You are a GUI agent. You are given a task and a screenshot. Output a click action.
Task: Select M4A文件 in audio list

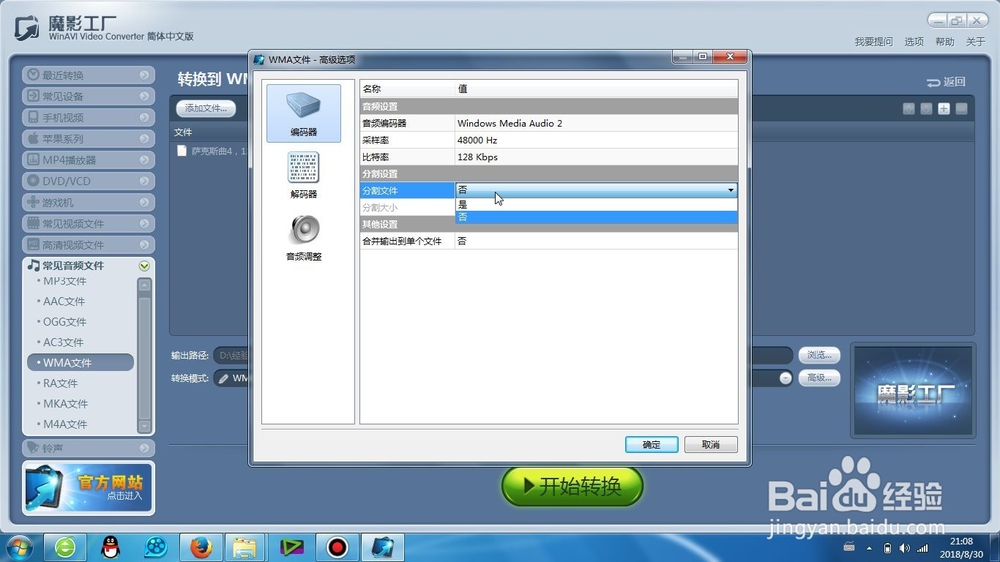click(x=65, y=424)
